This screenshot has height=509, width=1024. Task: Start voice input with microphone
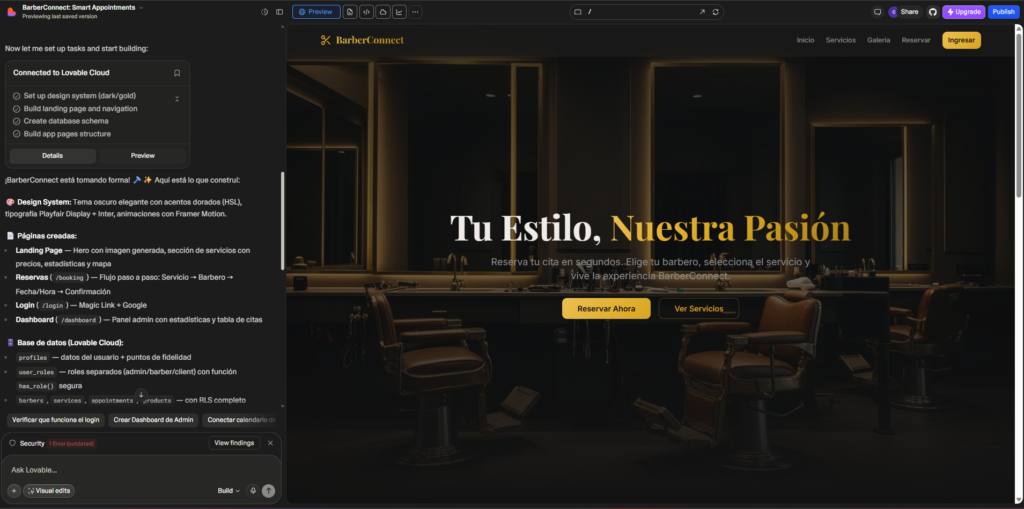pos(253,491)
